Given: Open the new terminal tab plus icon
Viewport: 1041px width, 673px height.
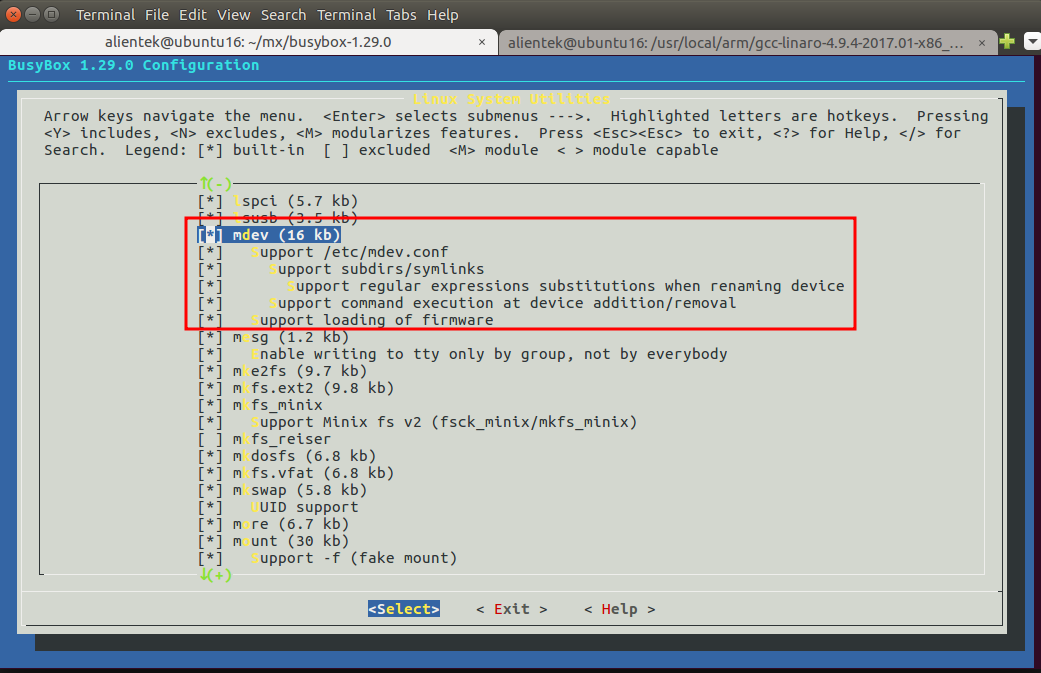Looking at the screenshot, I should 1007,41.
